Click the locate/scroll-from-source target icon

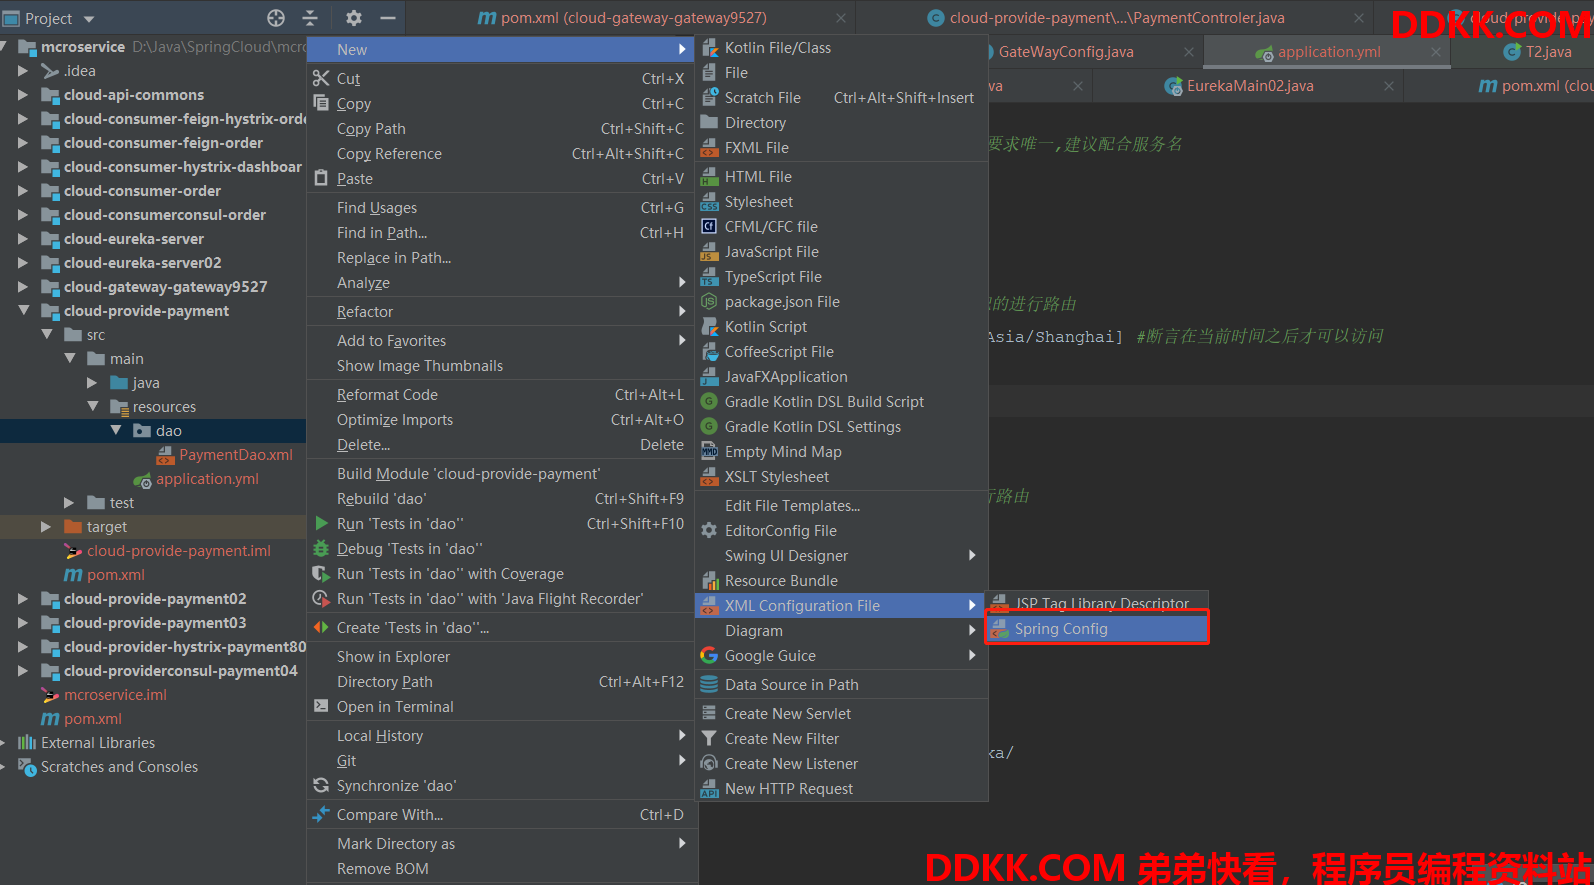pyautogui.click(x=276, y=18)
